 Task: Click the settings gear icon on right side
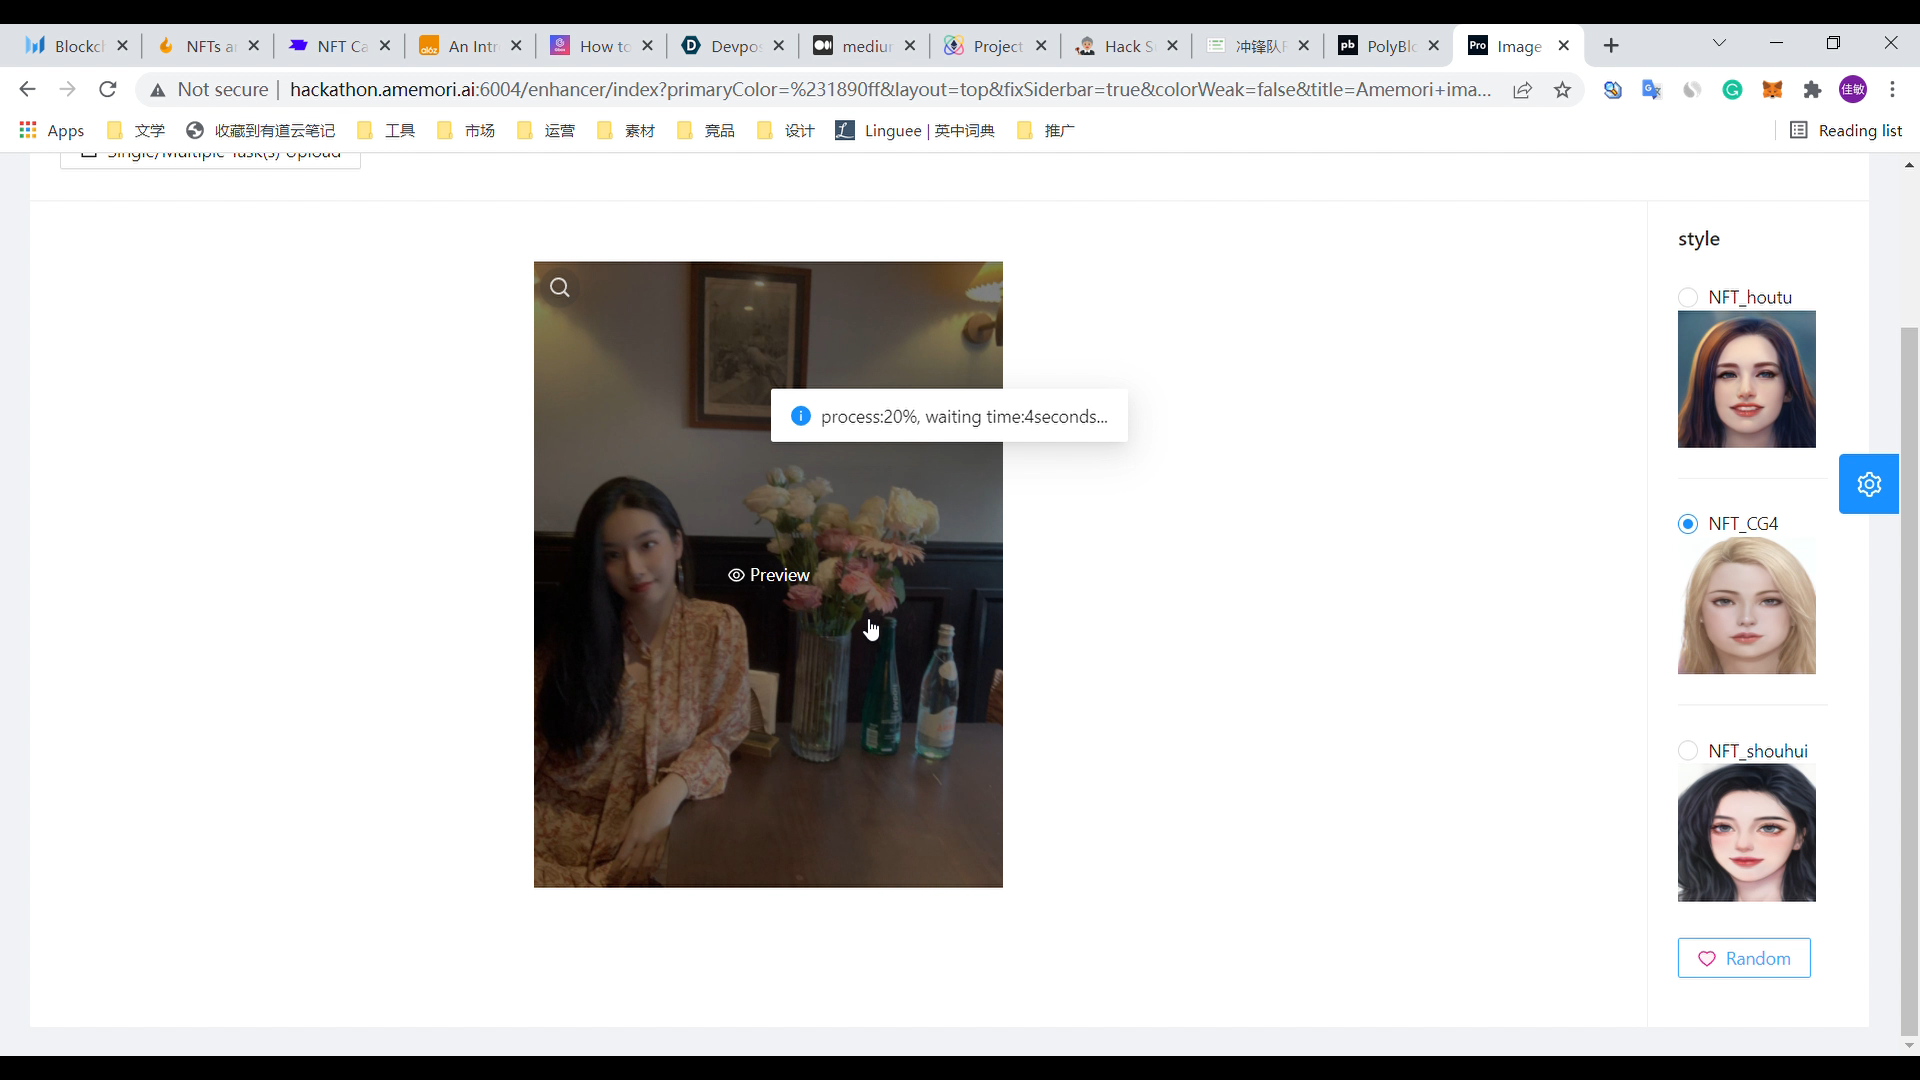(x=1869, y=484)
